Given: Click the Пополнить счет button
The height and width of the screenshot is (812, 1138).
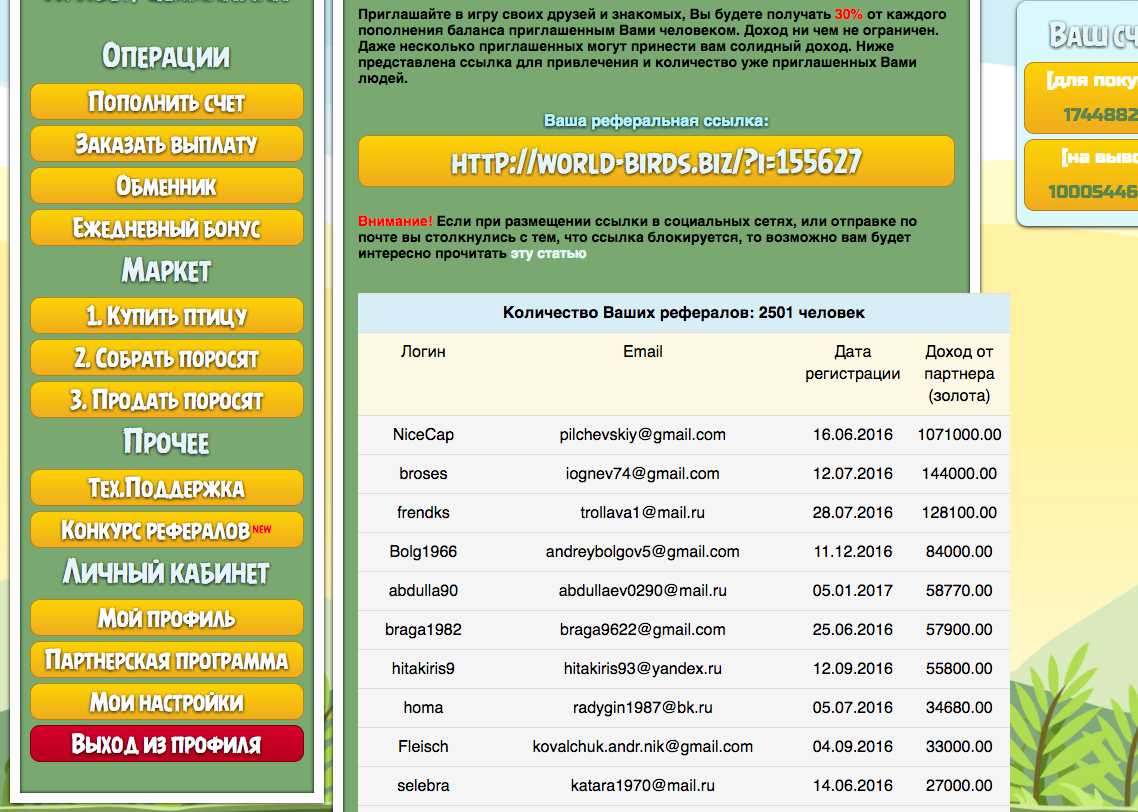Looking at the screenshot, I should click(167, 102).
